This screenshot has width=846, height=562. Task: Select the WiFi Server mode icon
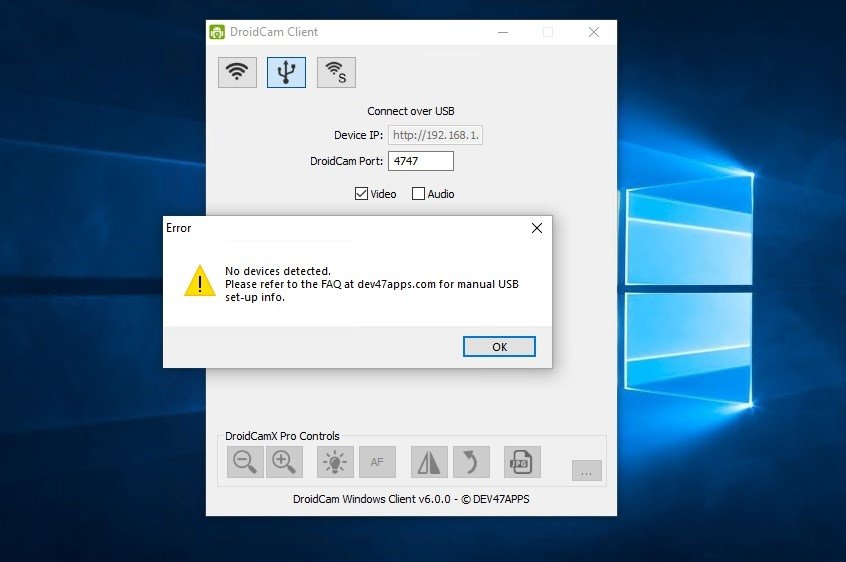(x=336, y=72)
